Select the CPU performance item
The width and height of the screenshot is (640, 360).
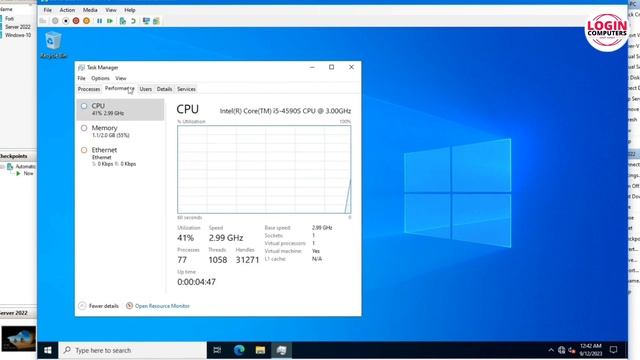[x=120, y=109]
